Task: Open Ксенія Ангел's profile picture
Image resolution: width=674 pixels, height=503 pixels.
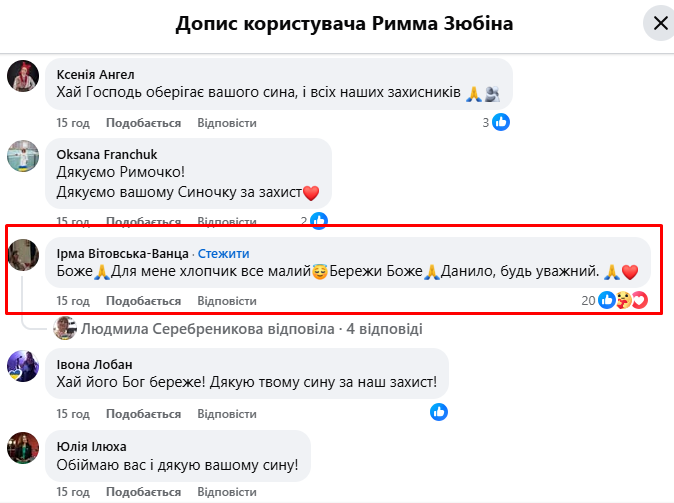Action: pos(24,76)
